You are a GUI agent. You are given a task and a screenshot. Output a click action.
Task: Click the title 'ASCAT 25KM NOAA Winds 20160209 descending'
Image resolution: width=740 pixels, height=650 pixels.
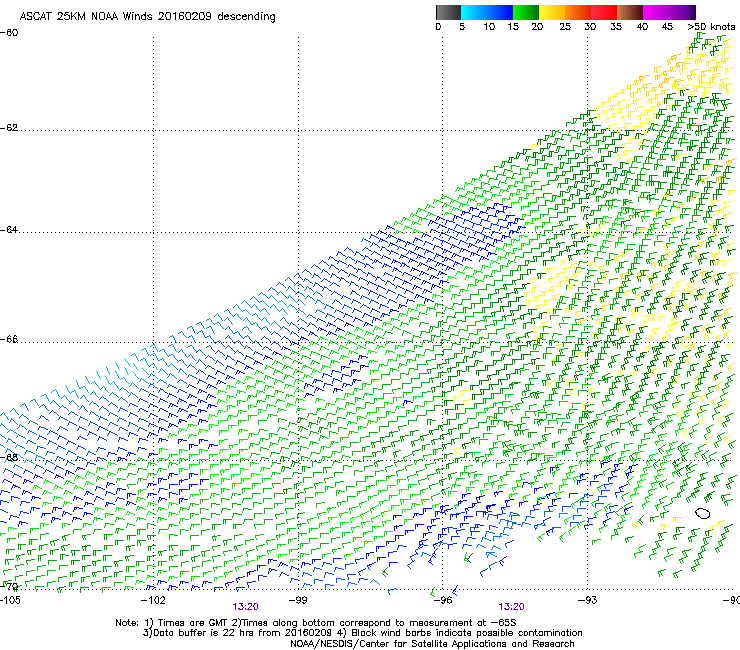click(148, 17)
